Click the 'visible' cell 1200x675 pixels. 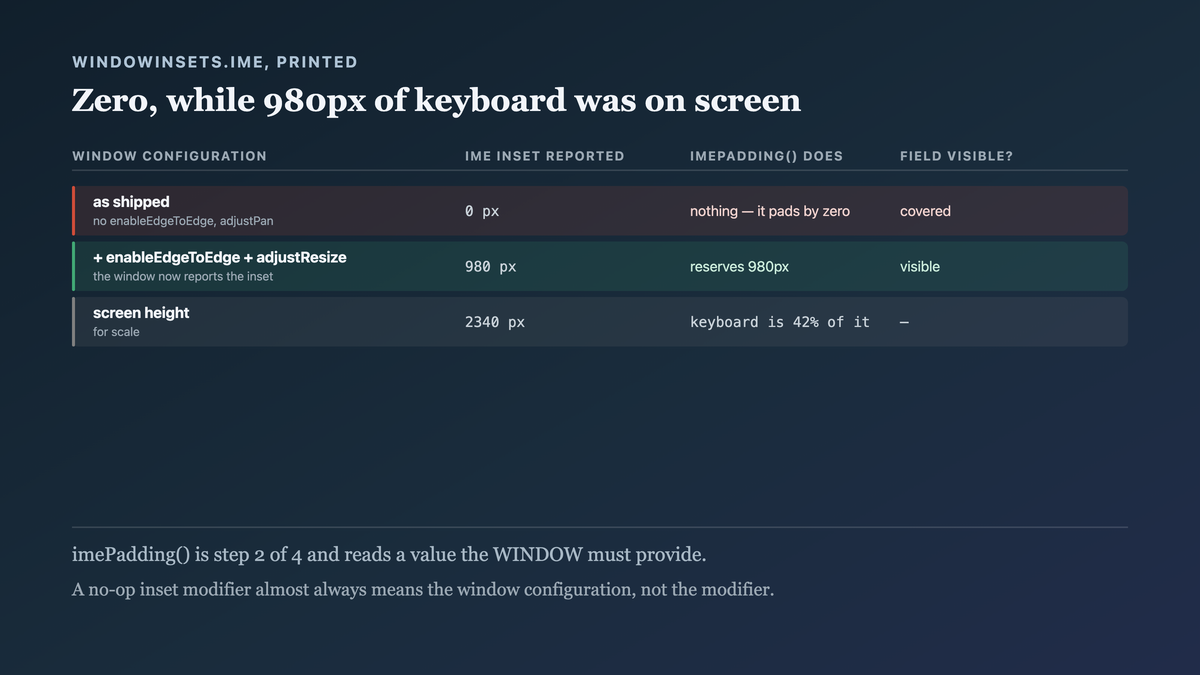coord(920,267)
